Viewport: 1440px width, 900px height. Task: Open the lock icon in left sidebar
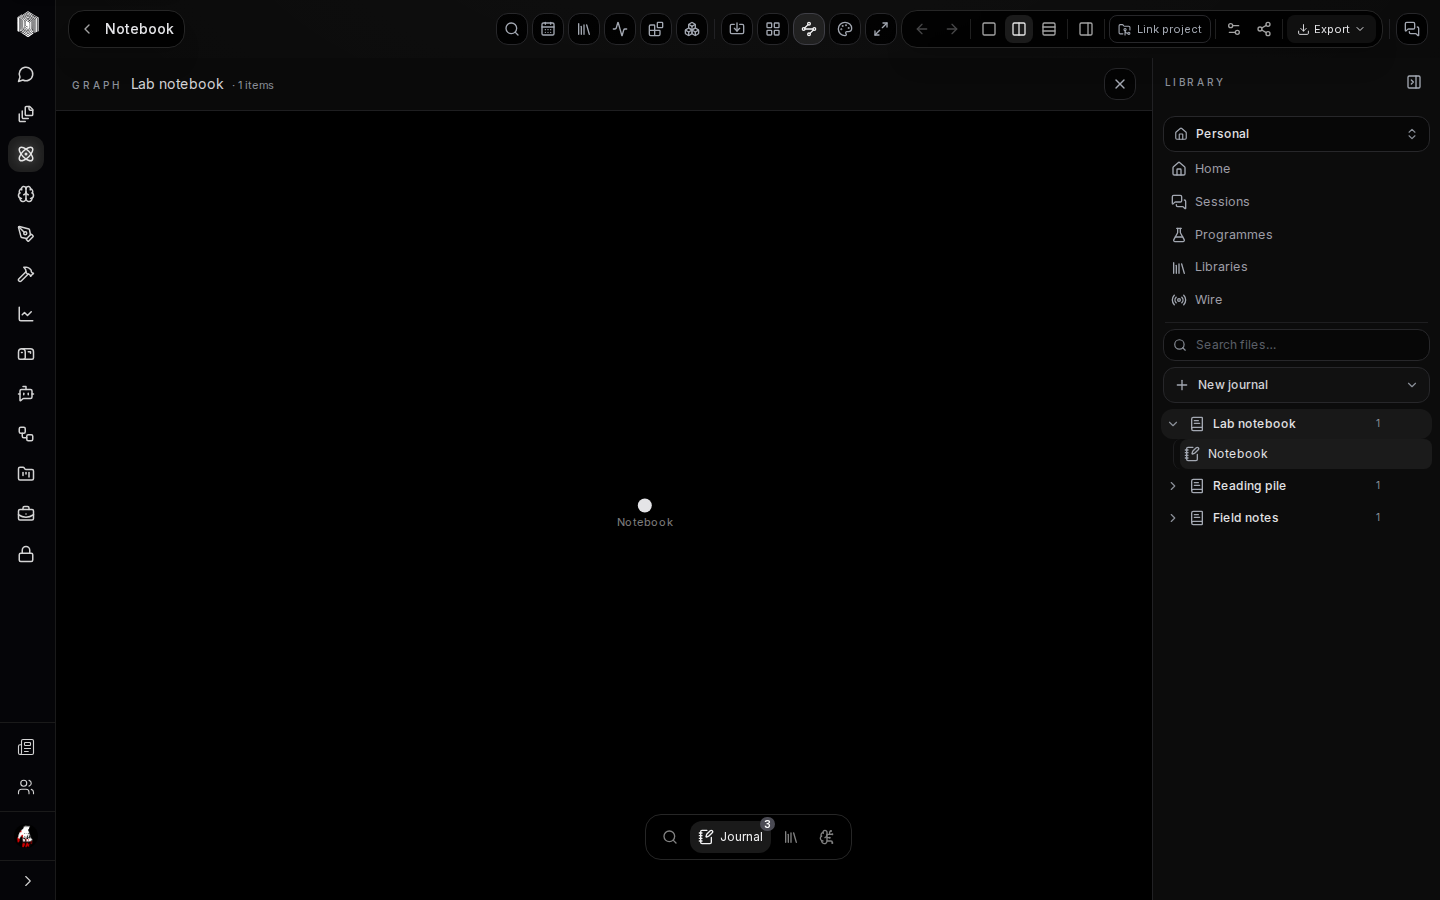(26, 554)
